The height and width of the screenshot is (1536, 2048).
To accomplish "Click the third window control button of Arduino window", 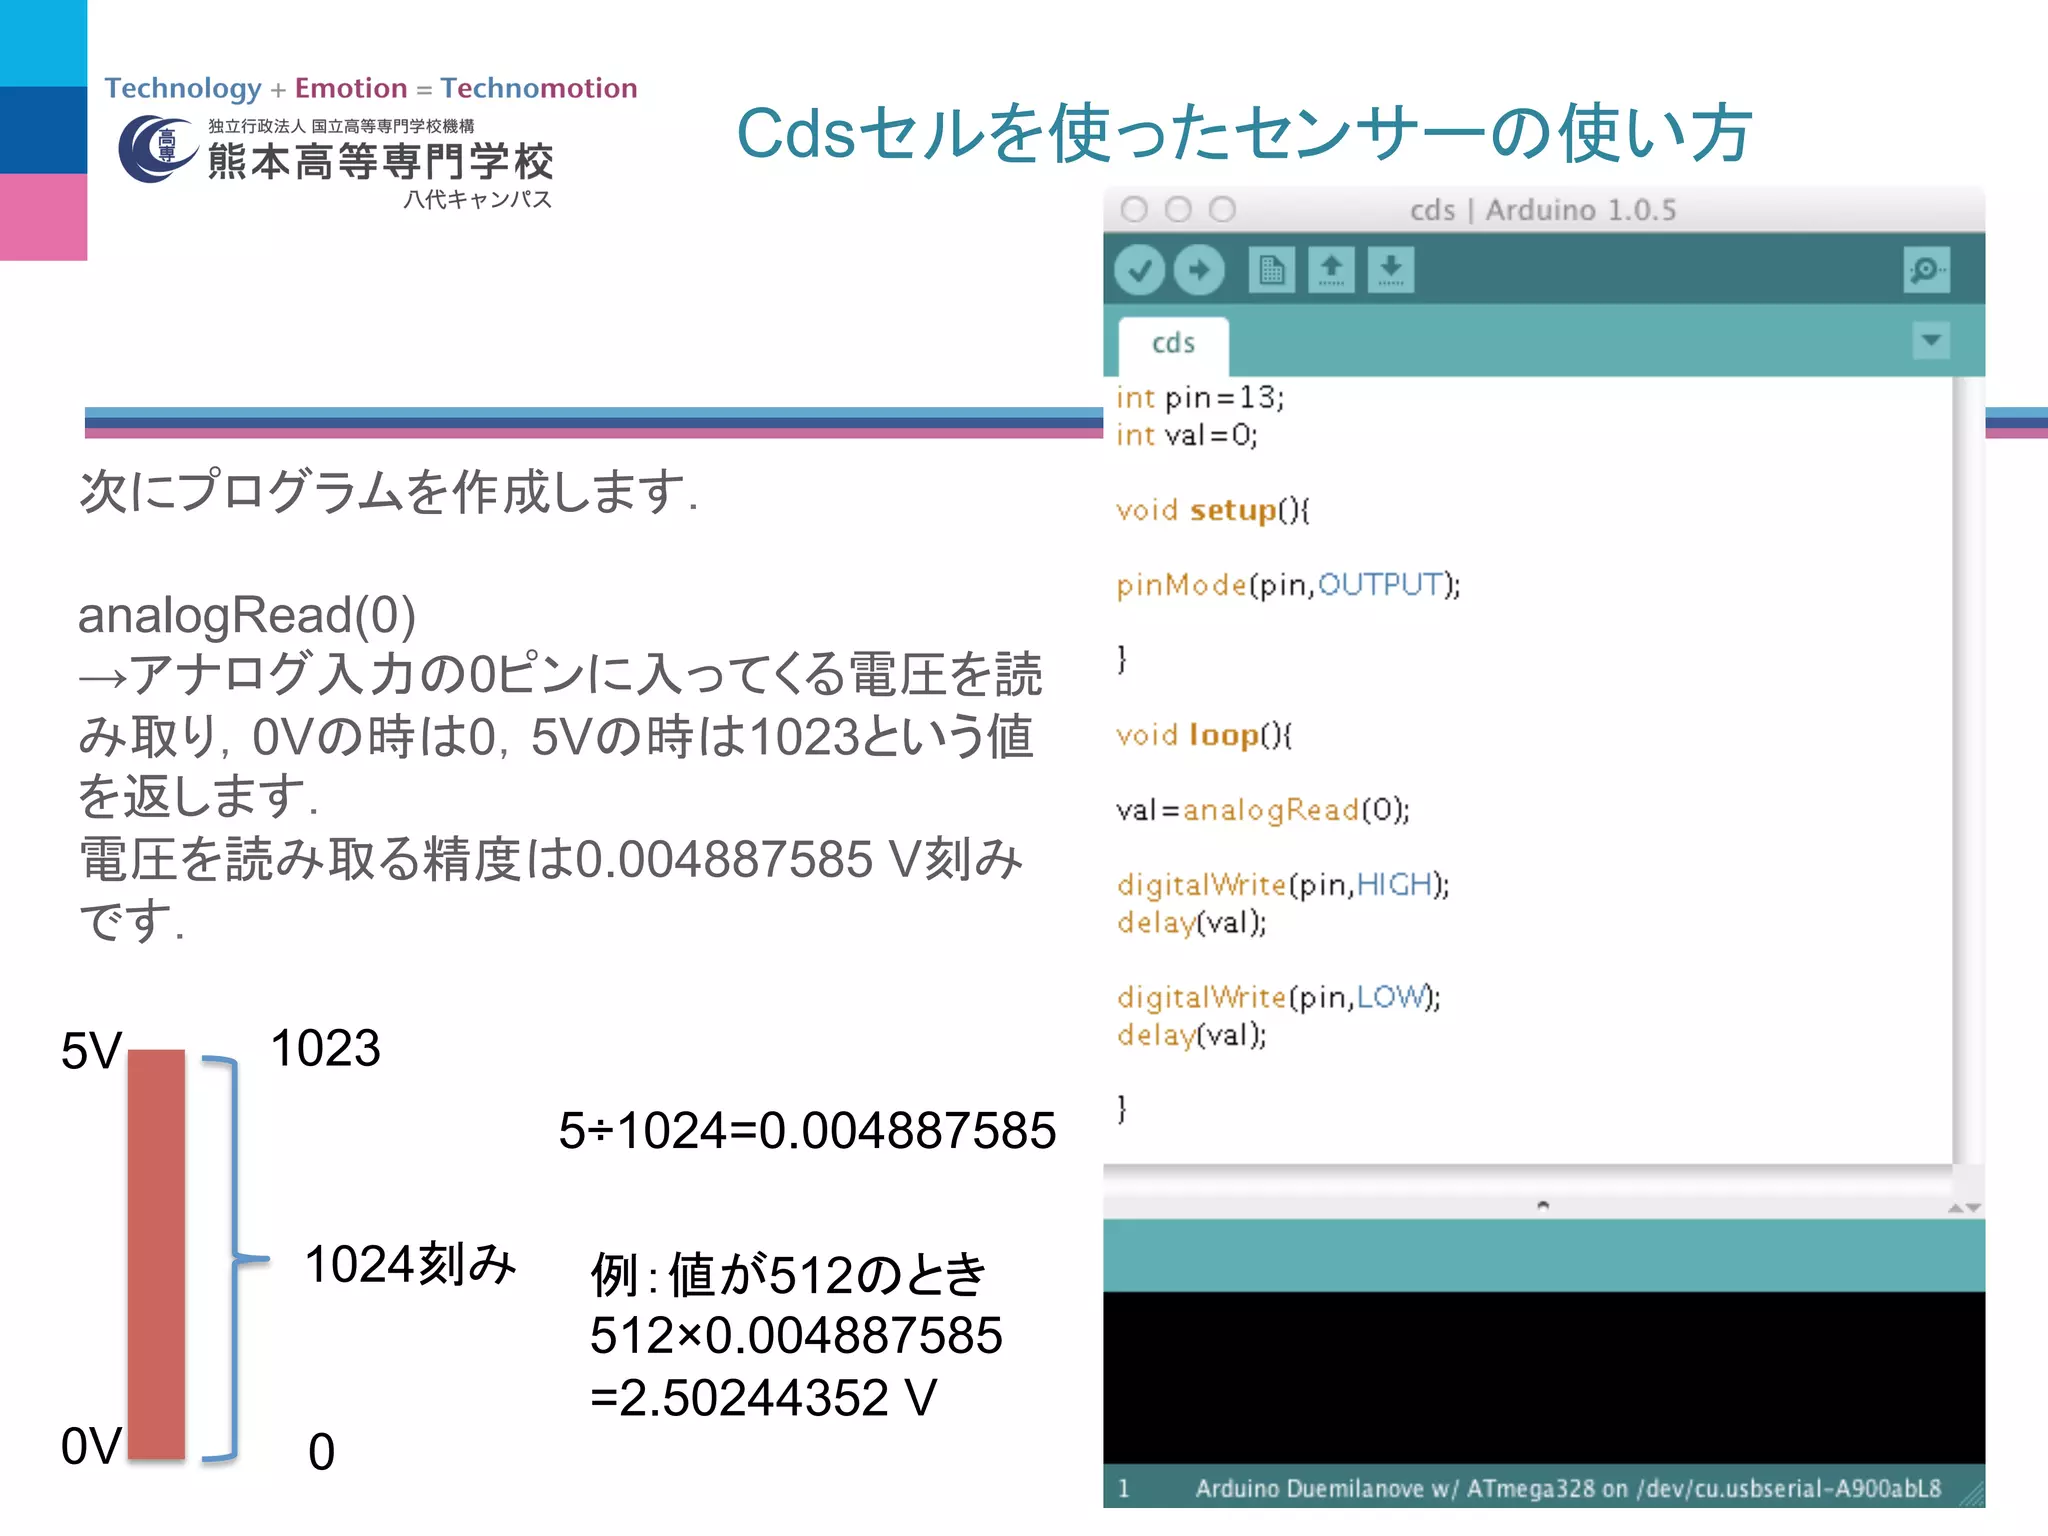I will point(1222,209).
